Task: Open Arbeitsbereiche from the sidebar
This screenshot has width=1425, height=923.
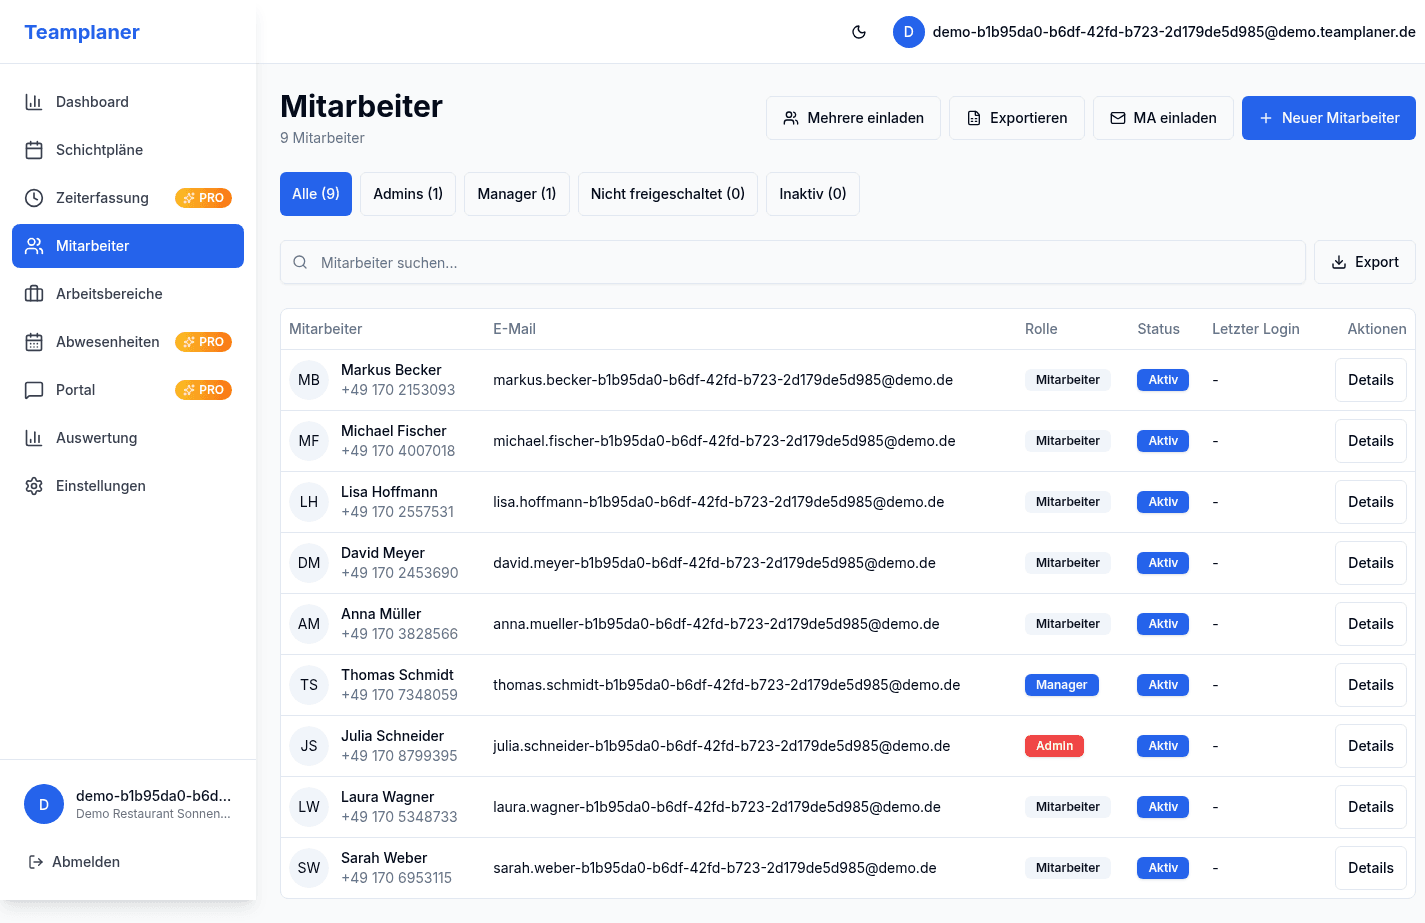Action: coord(109,294)
